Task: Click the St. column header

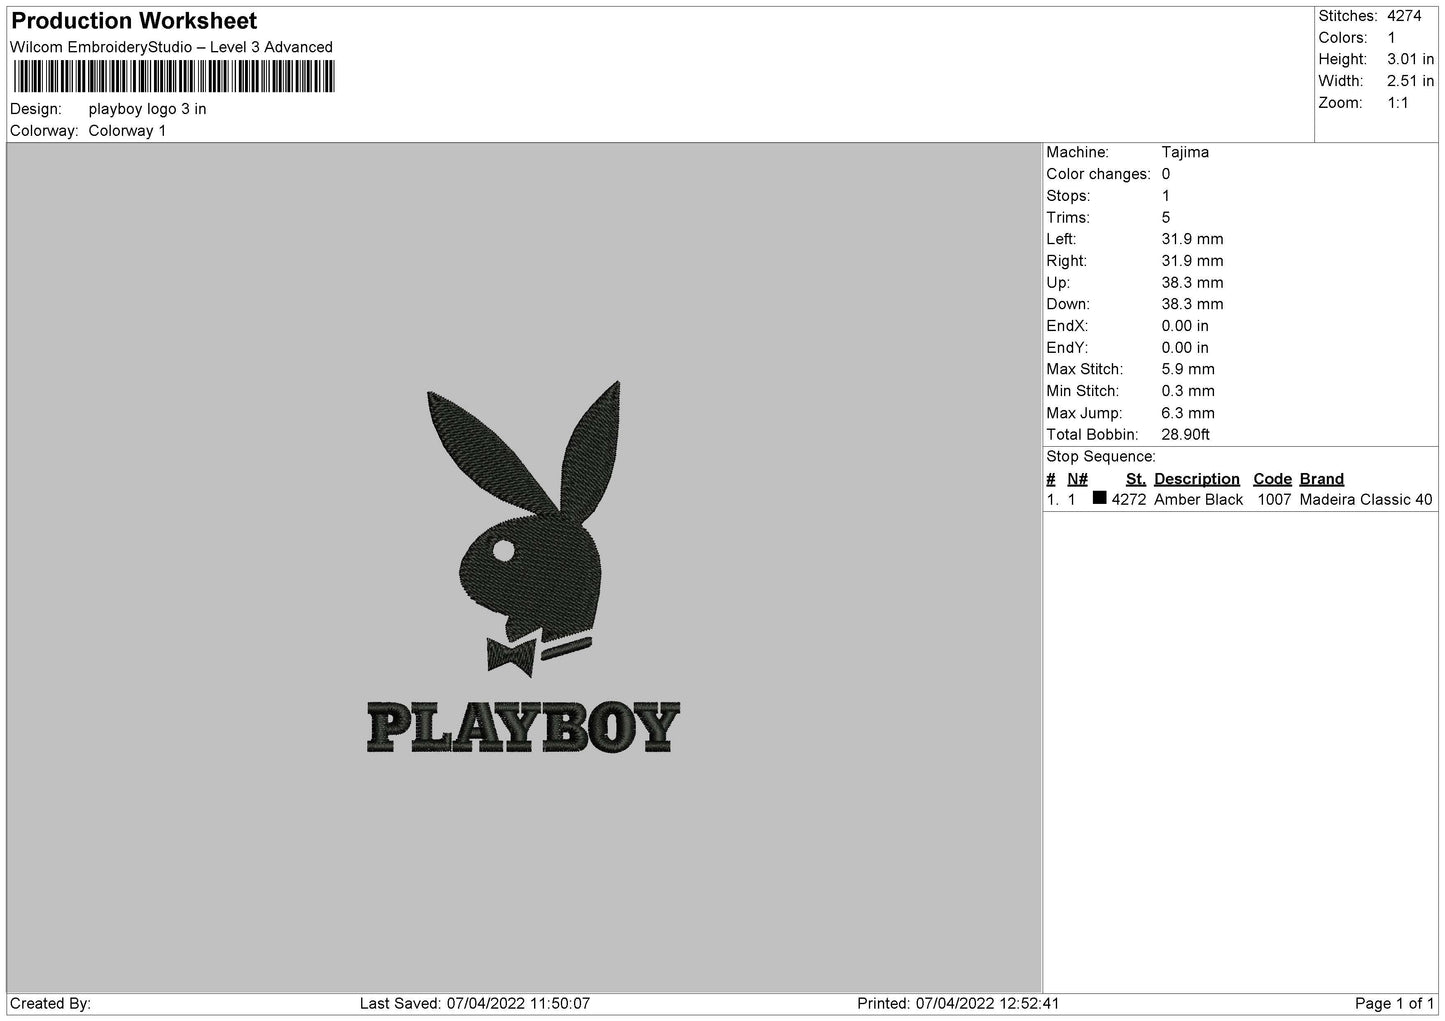Action: [x=1136, y=479]
